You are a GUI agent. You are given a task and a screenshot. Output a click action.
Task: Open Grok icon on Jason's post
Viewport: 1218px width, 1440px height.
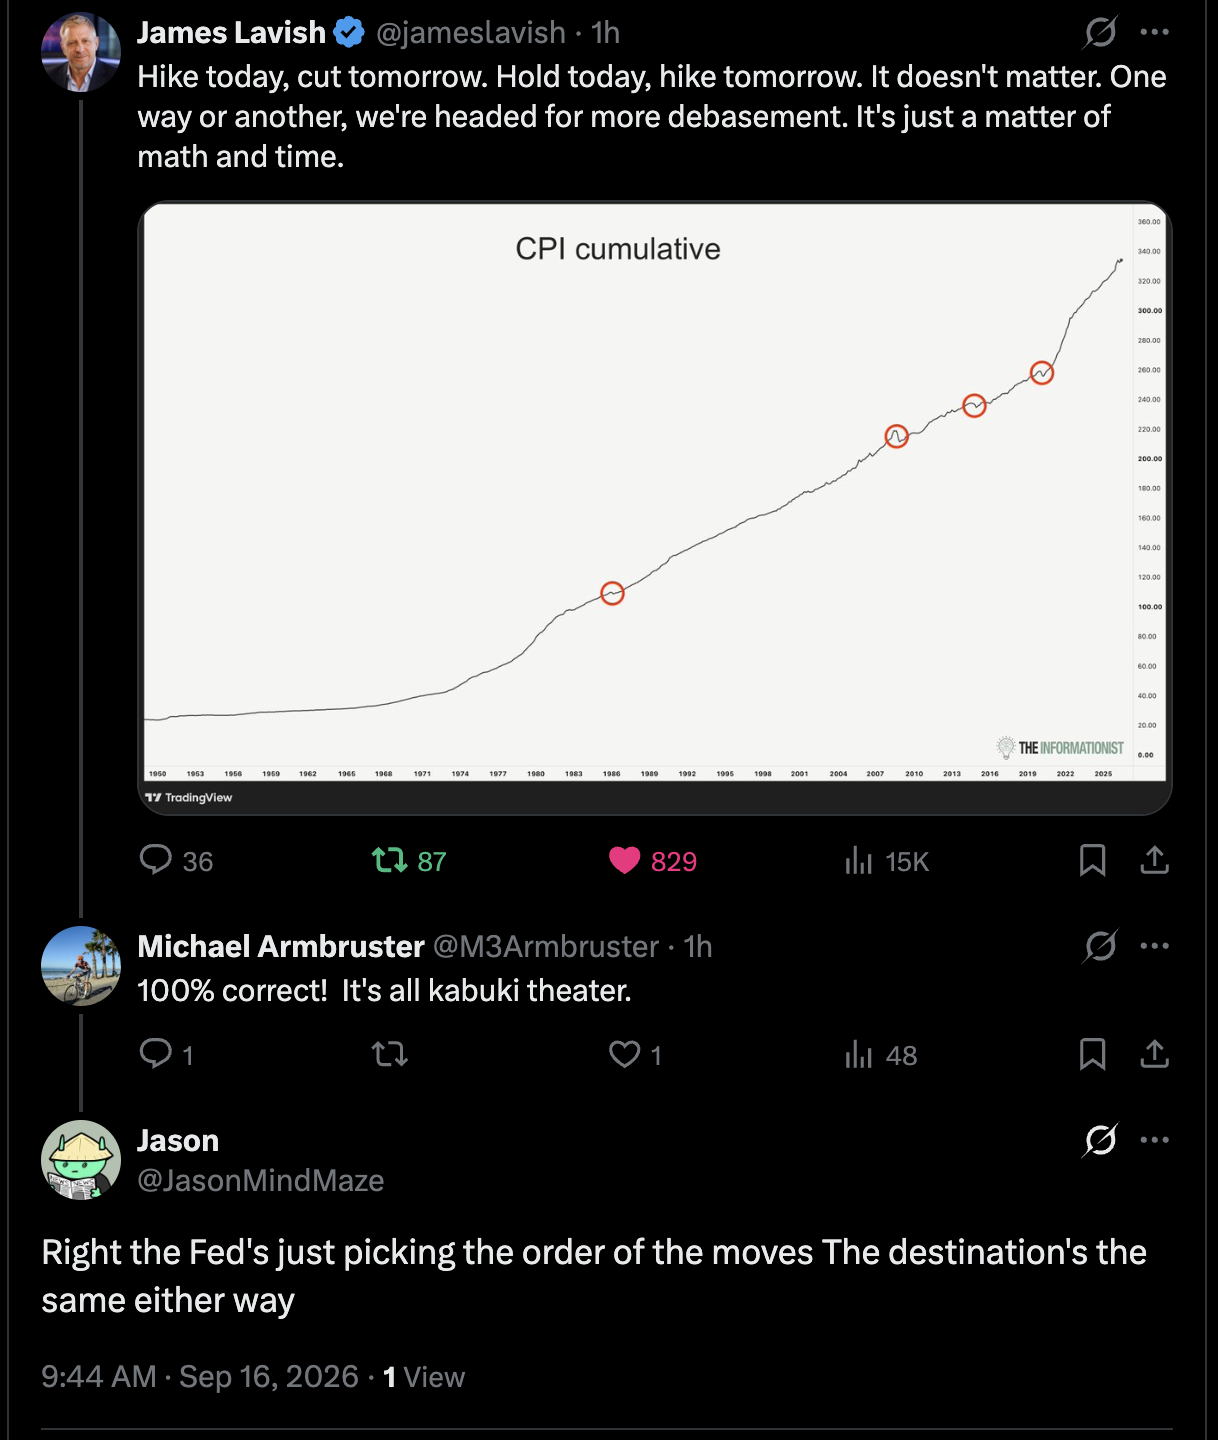coord(1101,1140)
